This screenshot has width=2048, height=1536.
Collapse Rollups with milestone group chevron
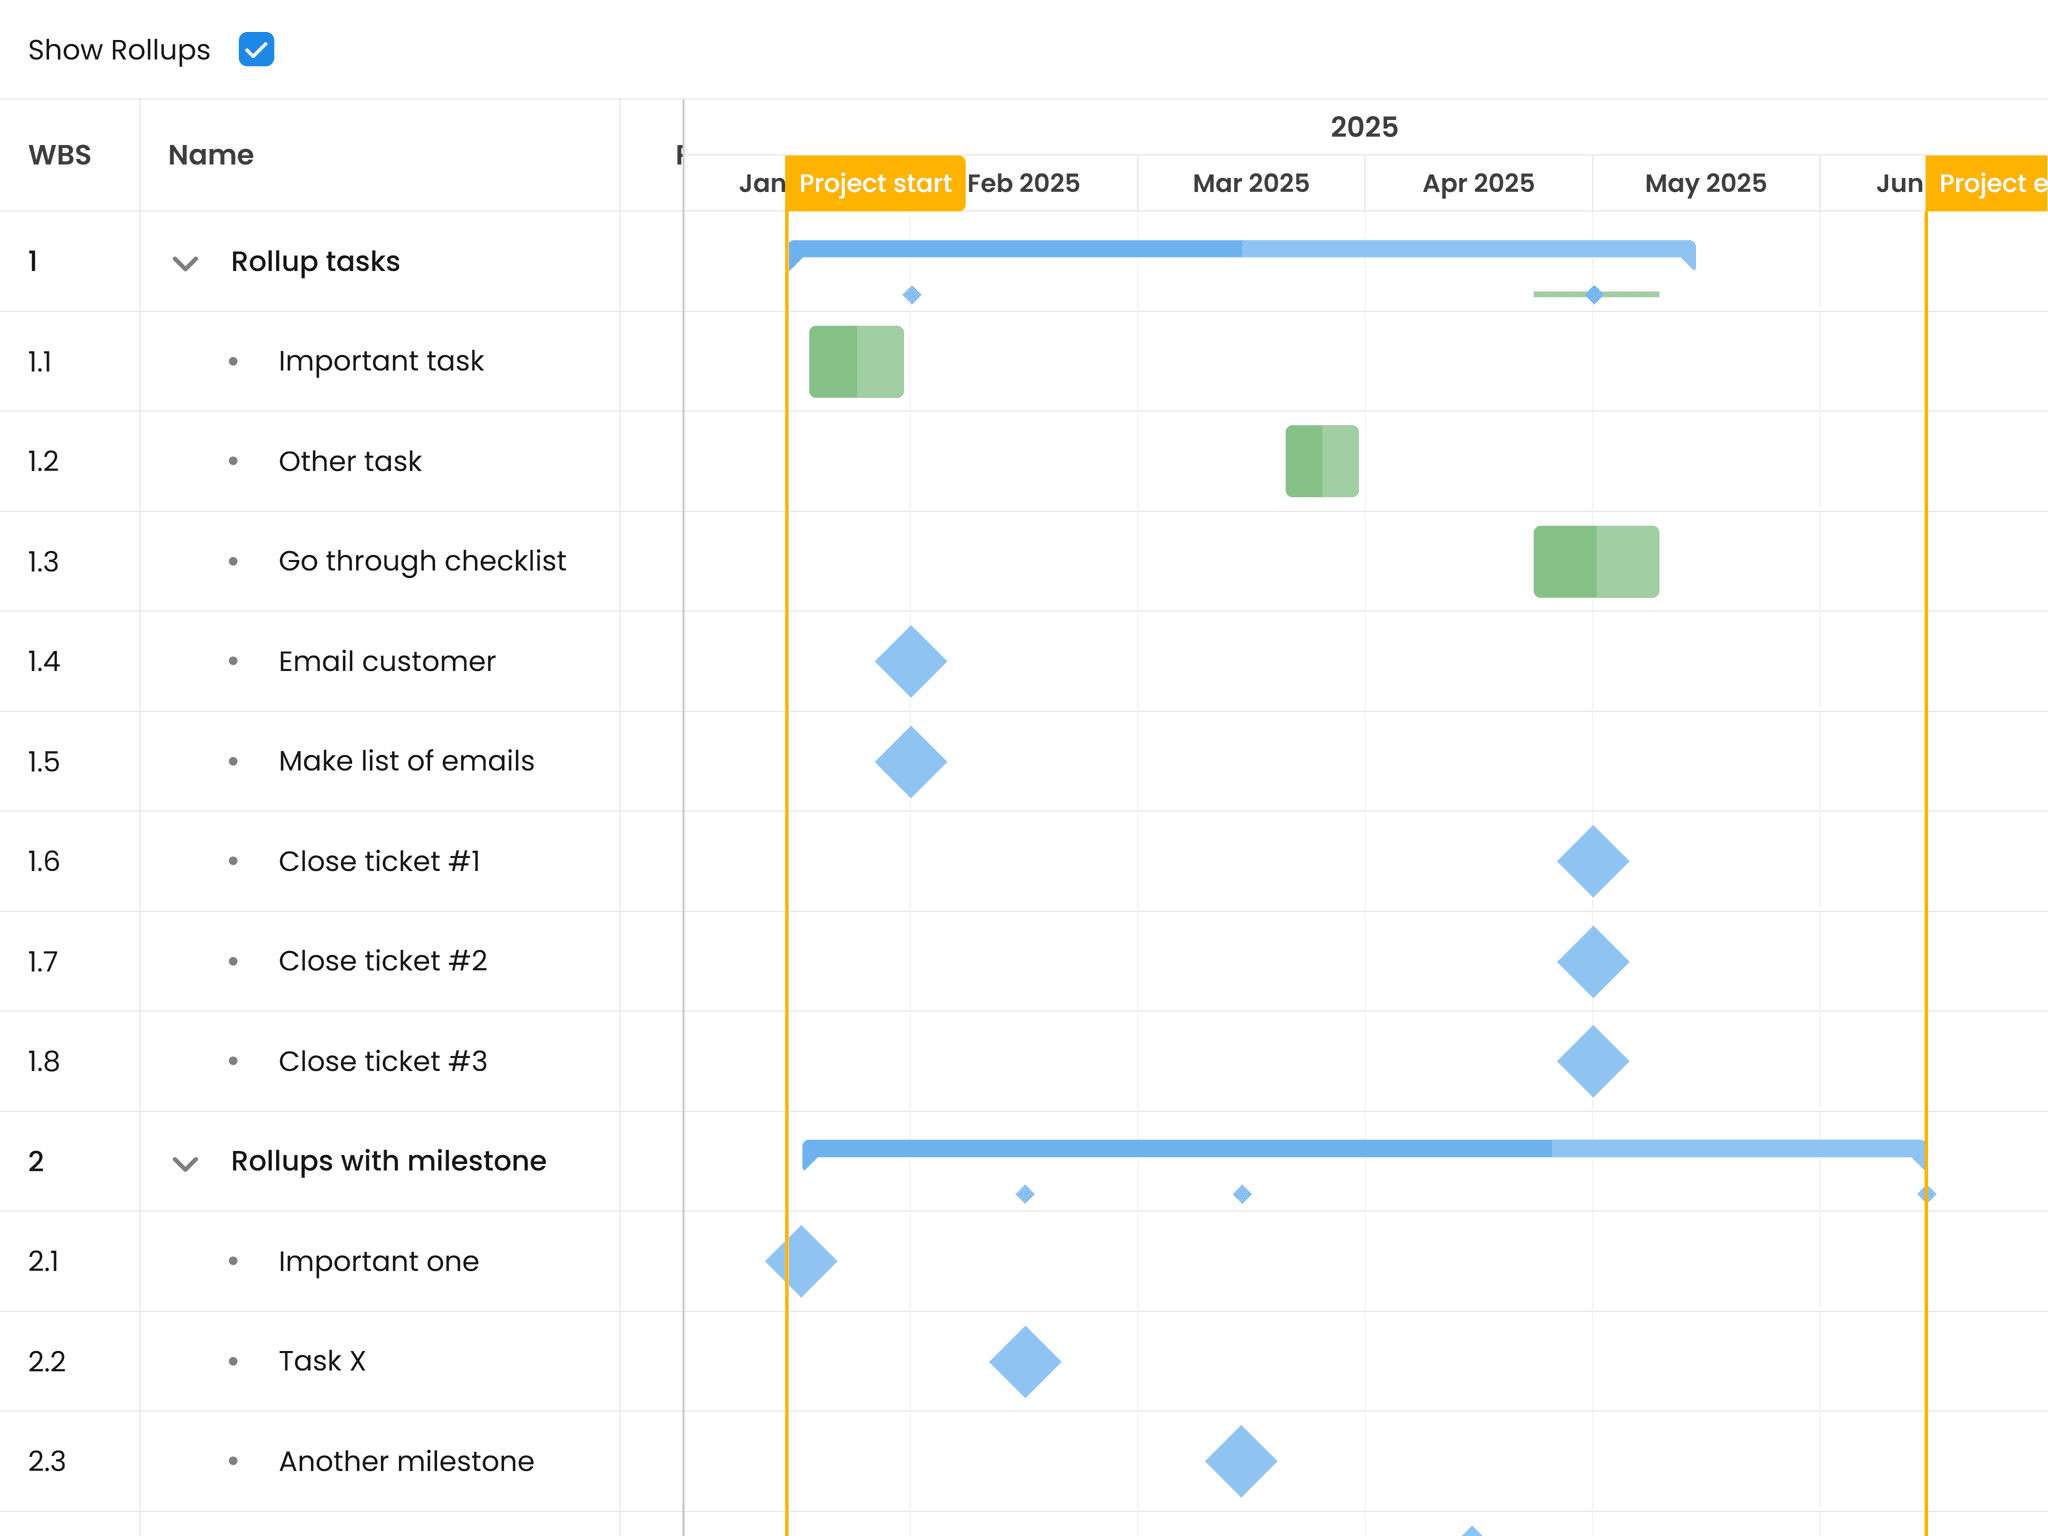click(185, 1163)
